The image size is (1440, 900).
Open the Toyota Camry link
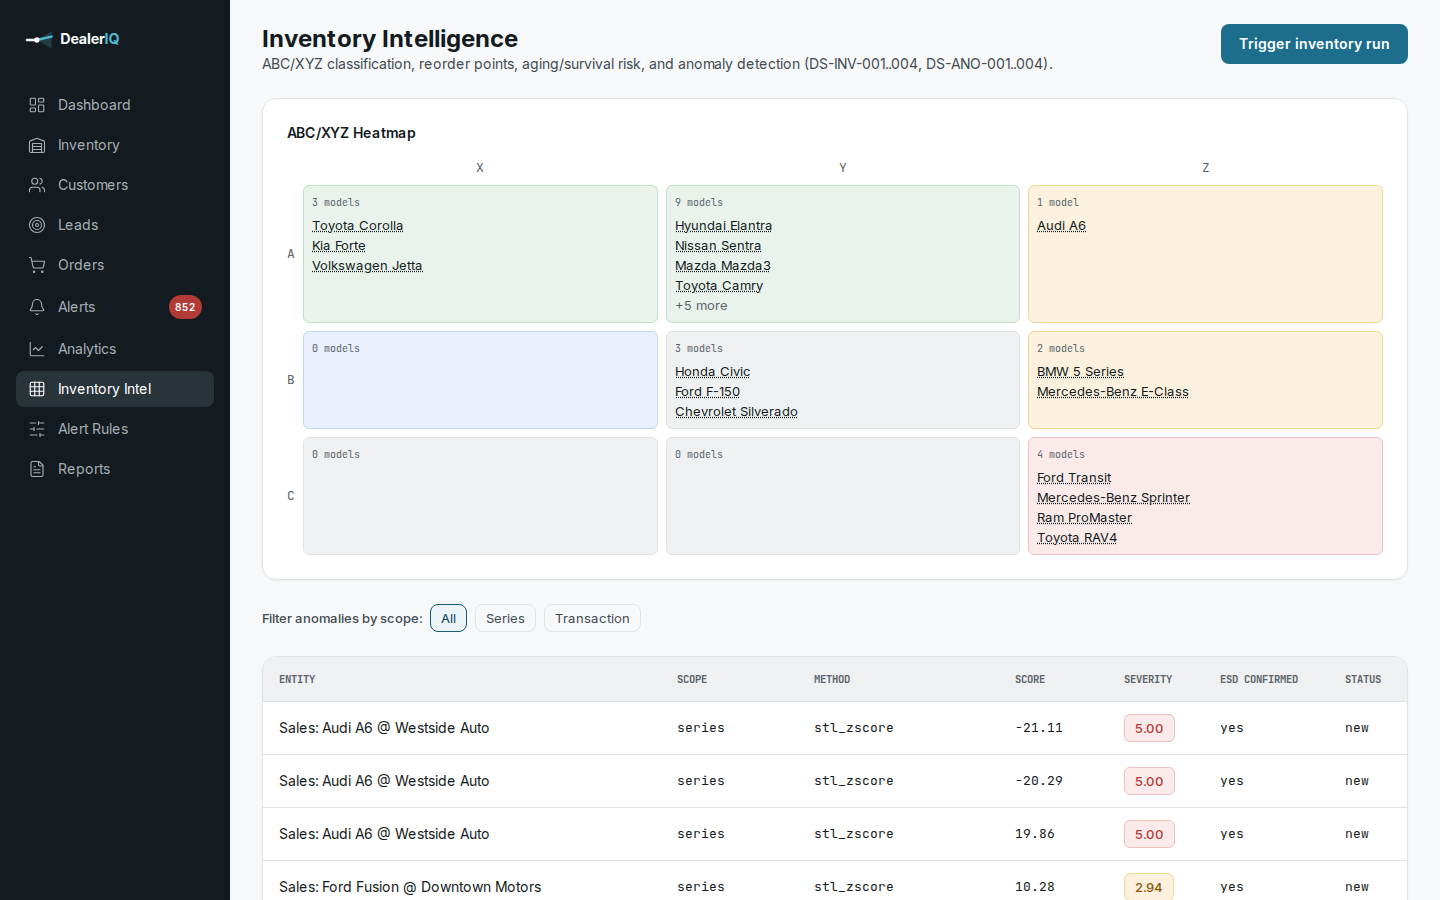719,286
